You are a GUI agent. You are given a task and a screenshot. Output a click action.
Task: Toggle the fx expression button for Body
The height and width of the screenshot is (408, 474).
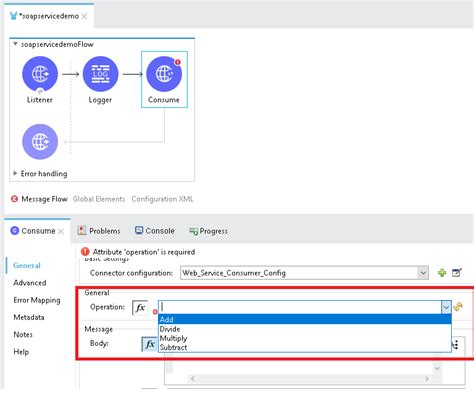149,344
